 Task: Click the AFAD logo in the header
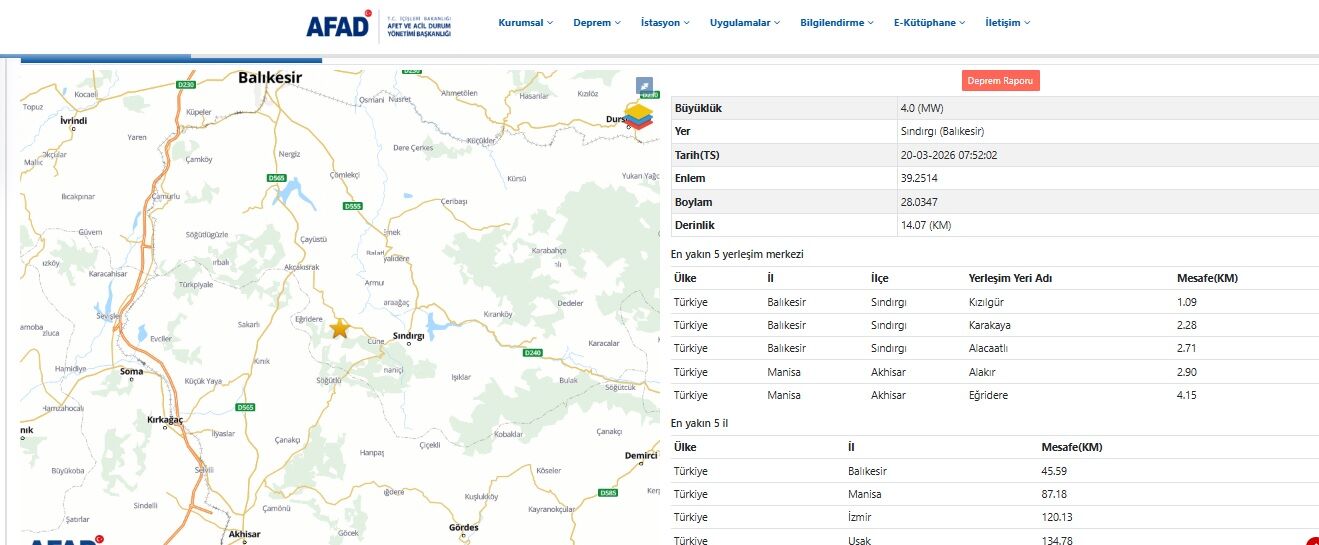[339, 25]
